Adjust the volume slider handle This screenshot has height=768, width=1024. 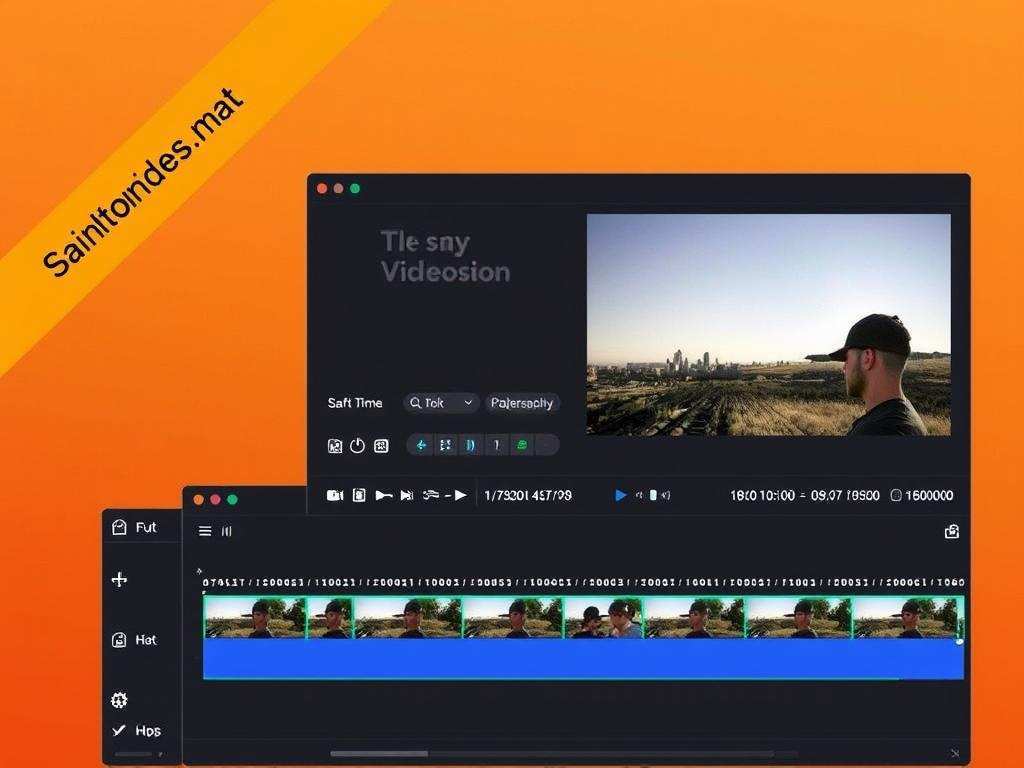[x=652, y=496]
